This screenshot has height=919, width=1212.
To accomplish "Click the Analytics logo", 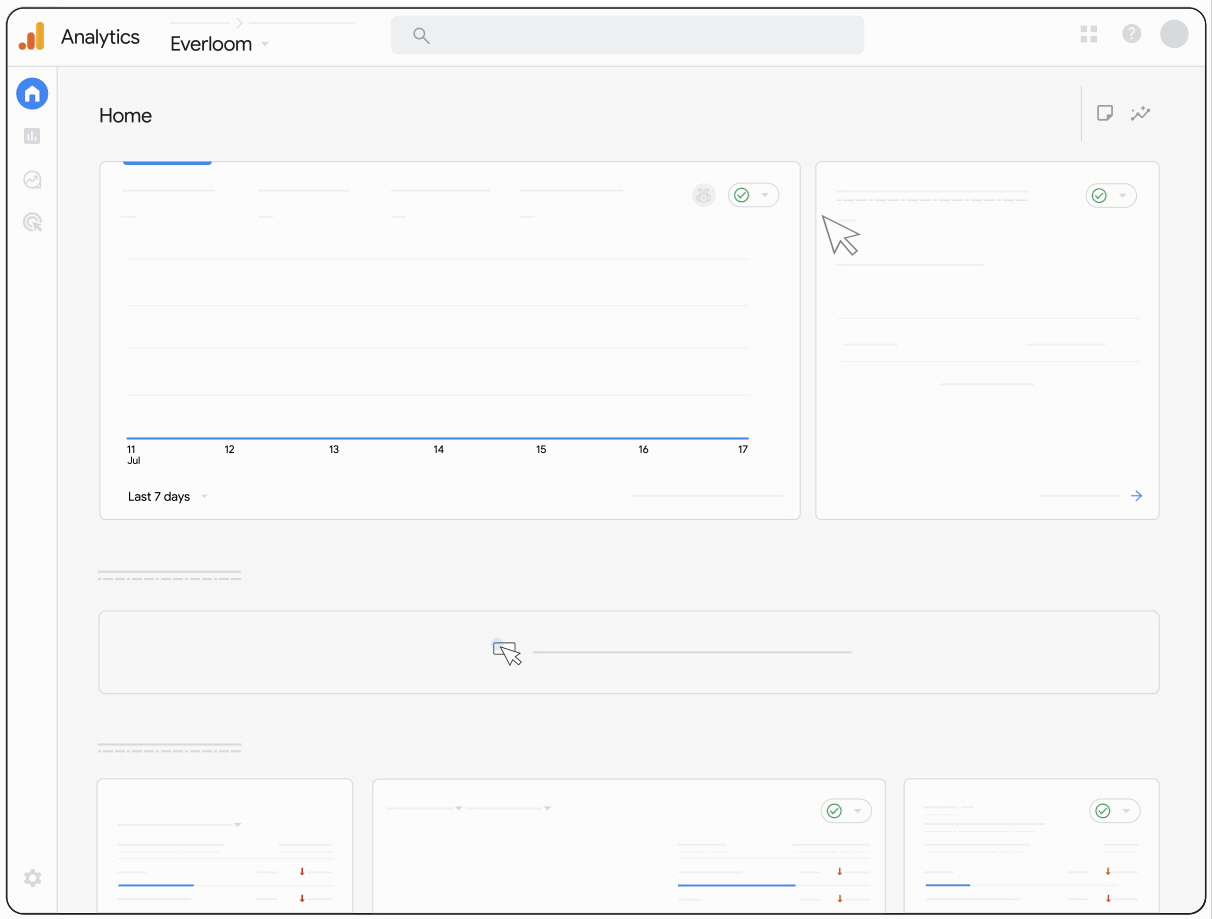I will point(32,37).
